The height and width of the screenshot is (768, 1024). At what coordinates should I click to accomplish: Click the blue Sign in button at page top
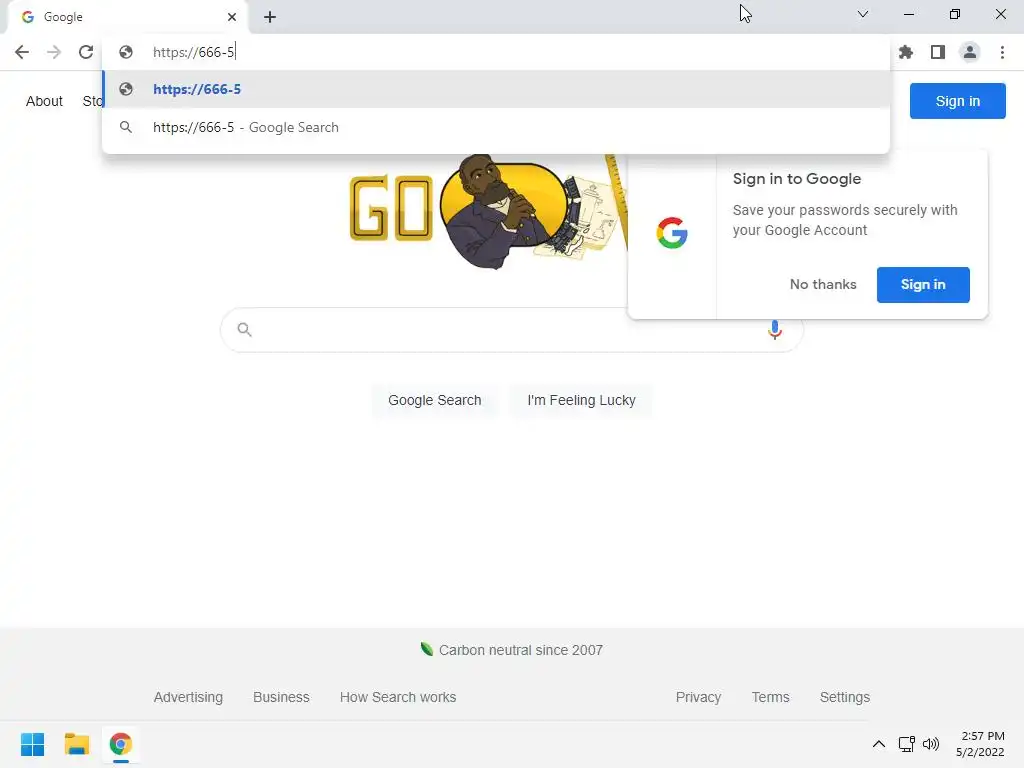pyautogui.click(x=957, y=101)
